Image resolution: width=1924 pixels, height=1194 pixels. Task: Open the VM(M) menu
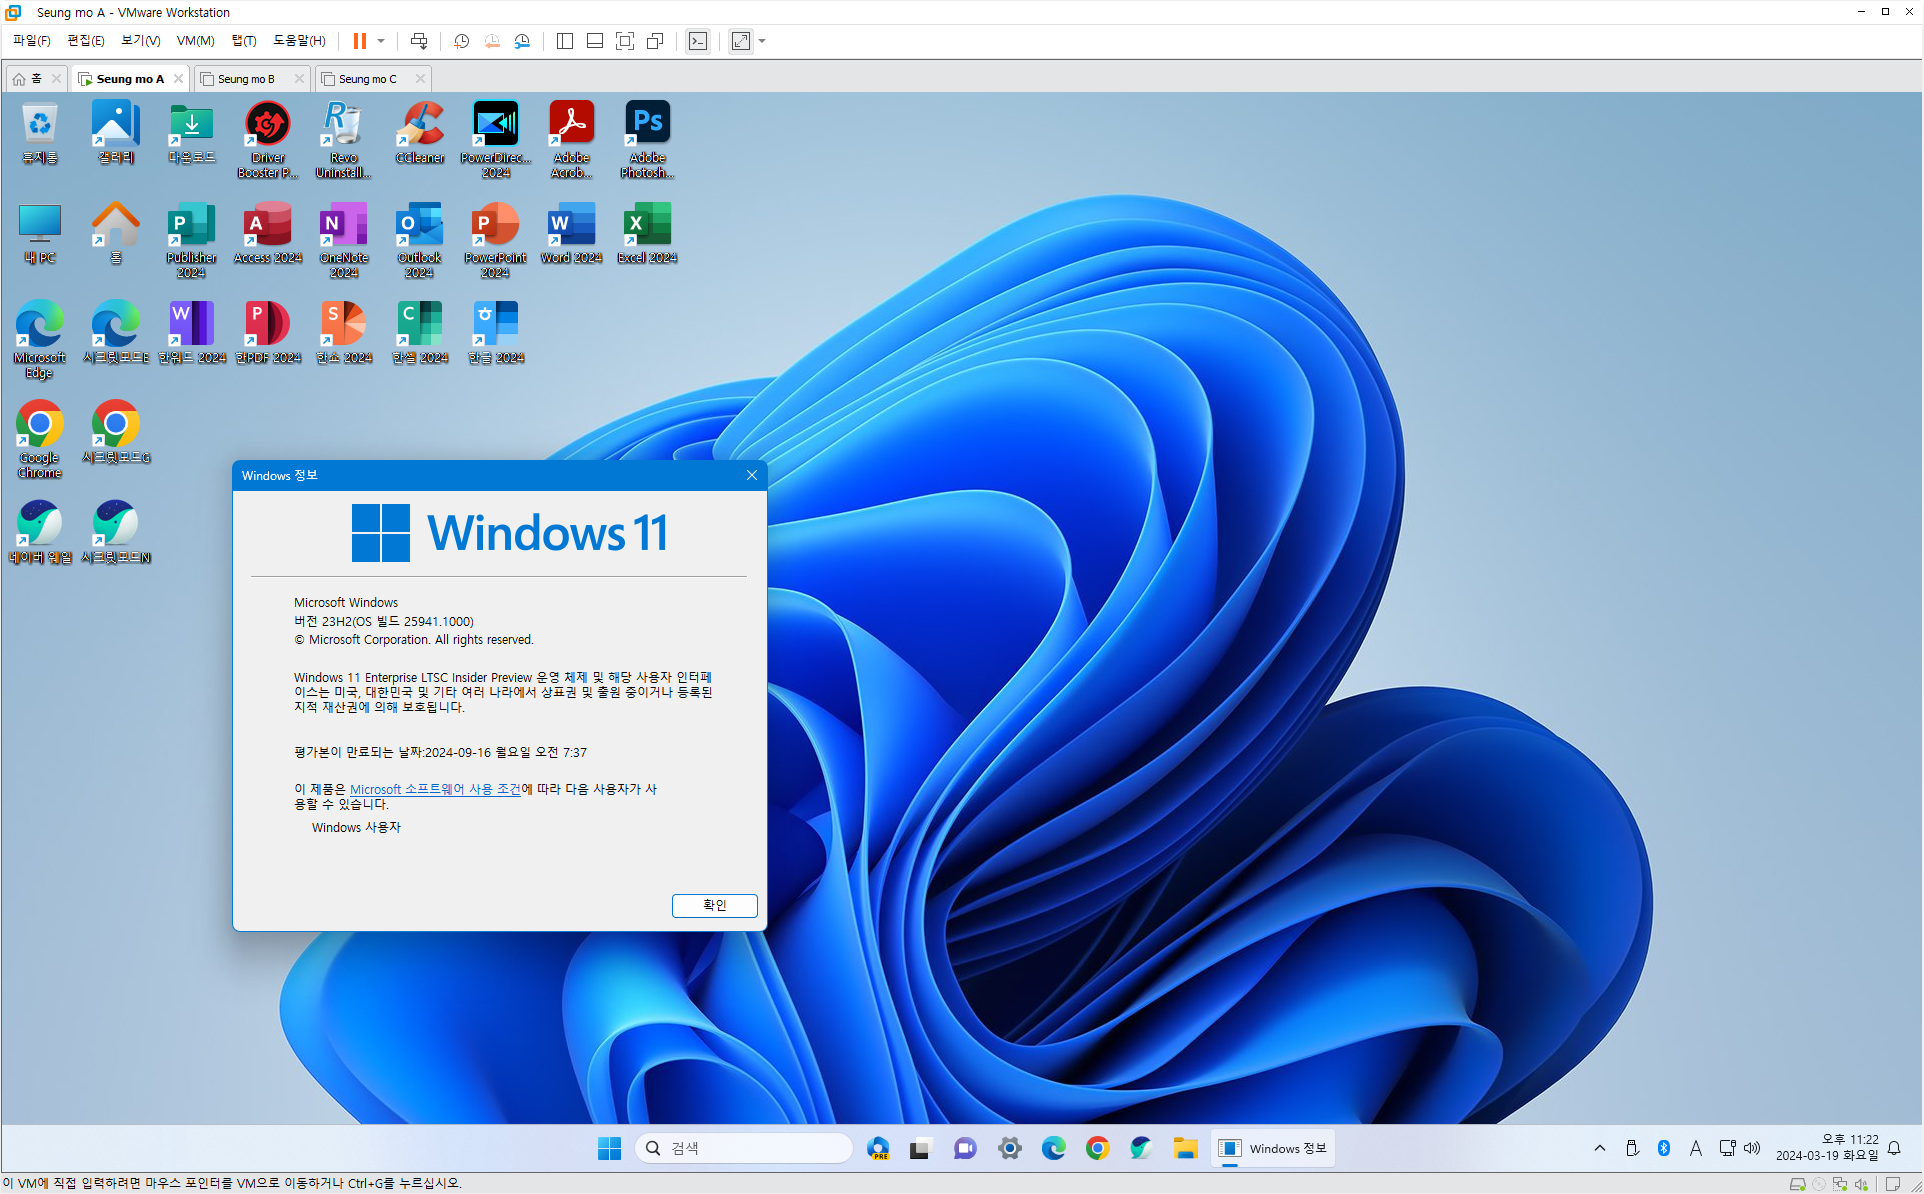pos(195,41)
